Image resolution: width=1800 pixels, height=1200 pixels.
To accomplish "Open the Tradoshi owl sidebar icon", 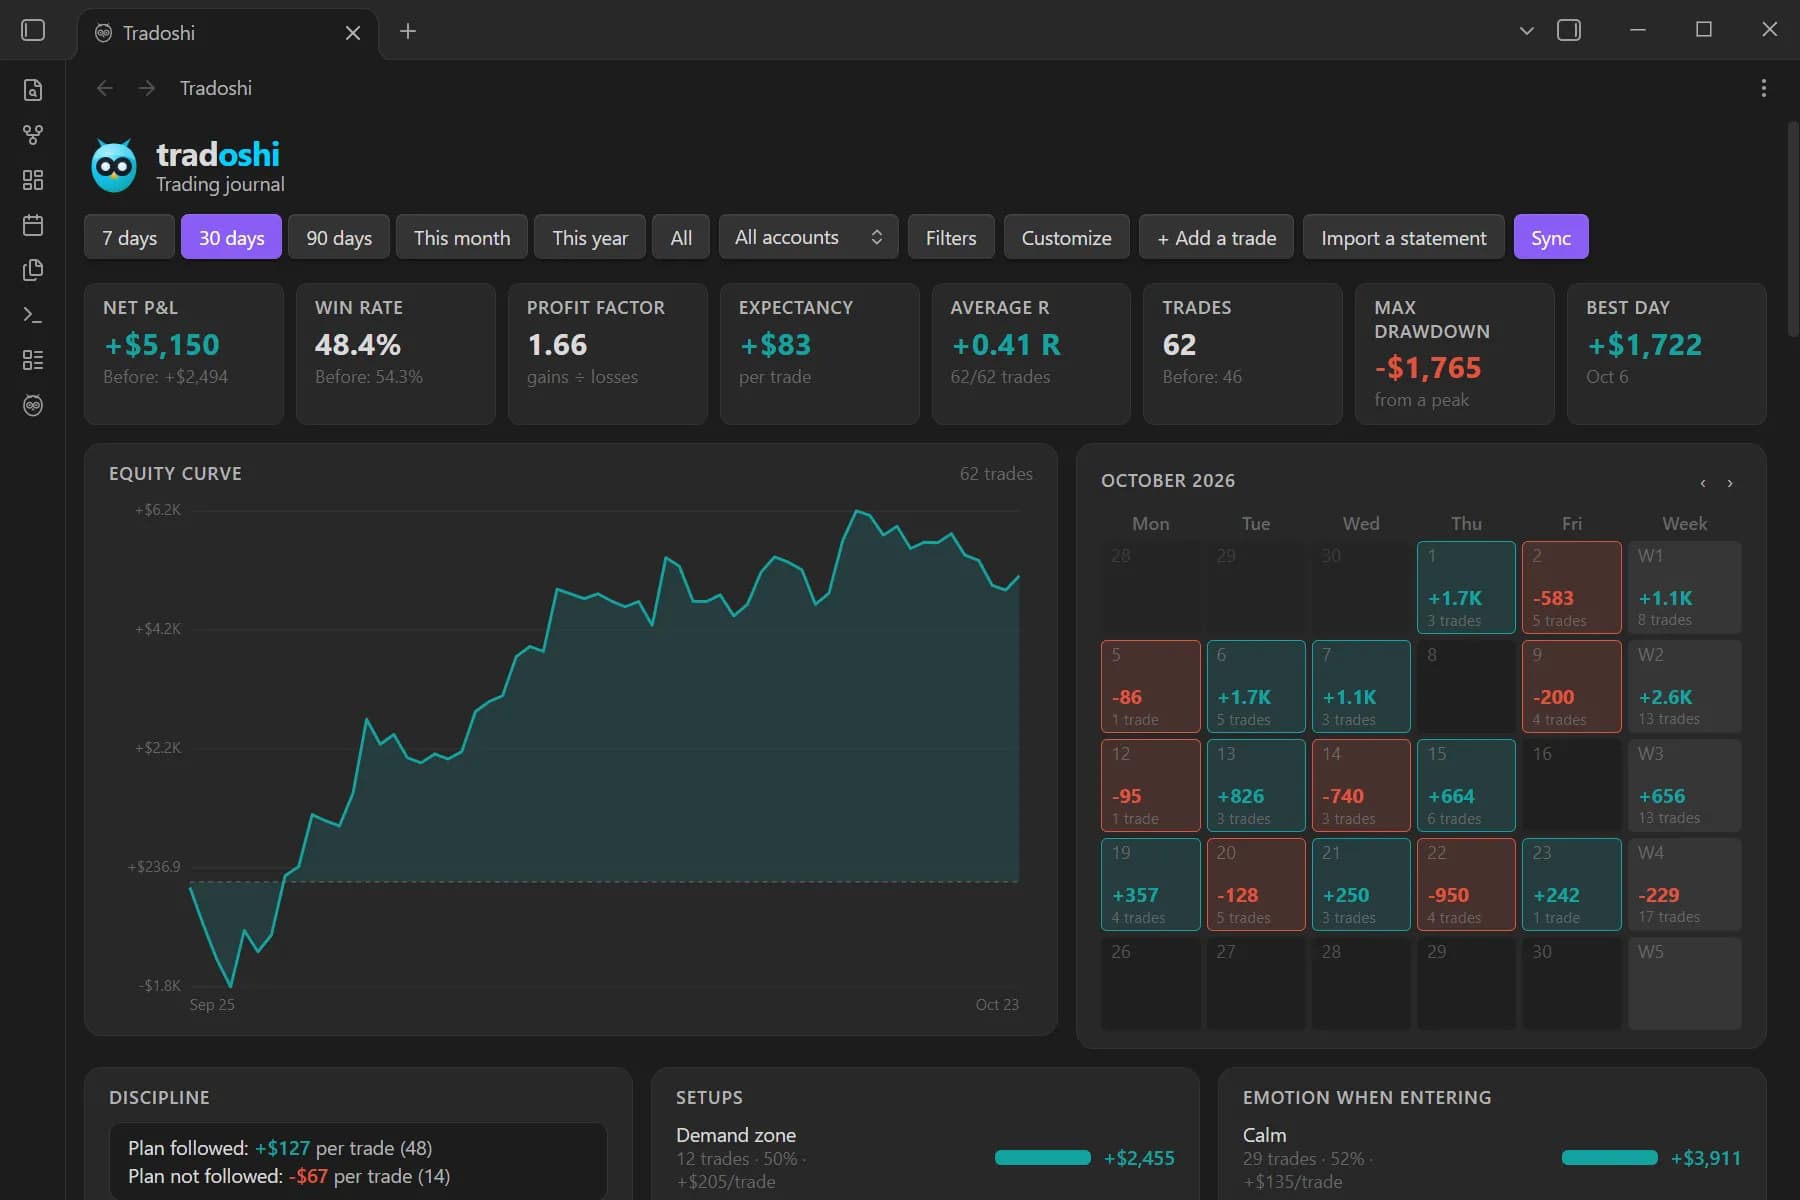I will pyautogui.click(x=33, y=405).
